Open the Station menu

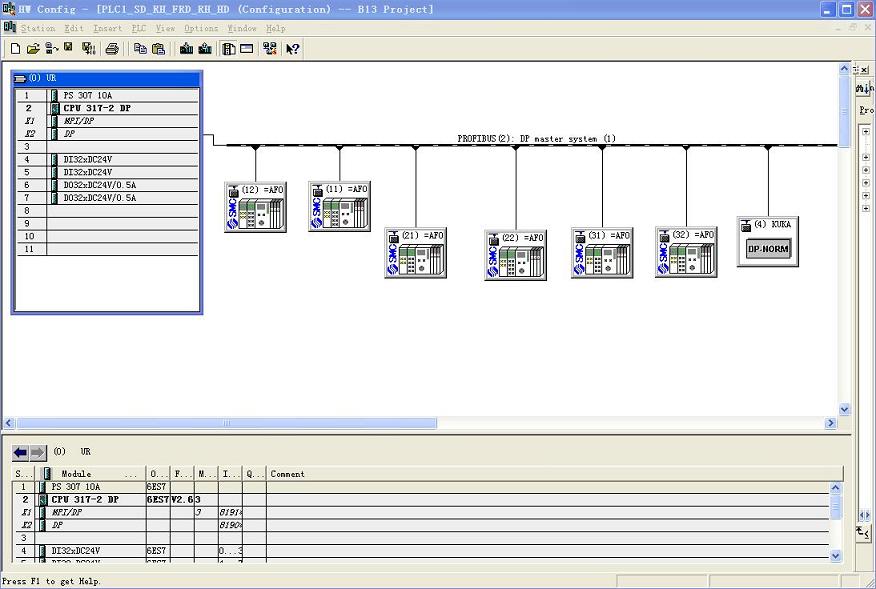pos(38,28)
